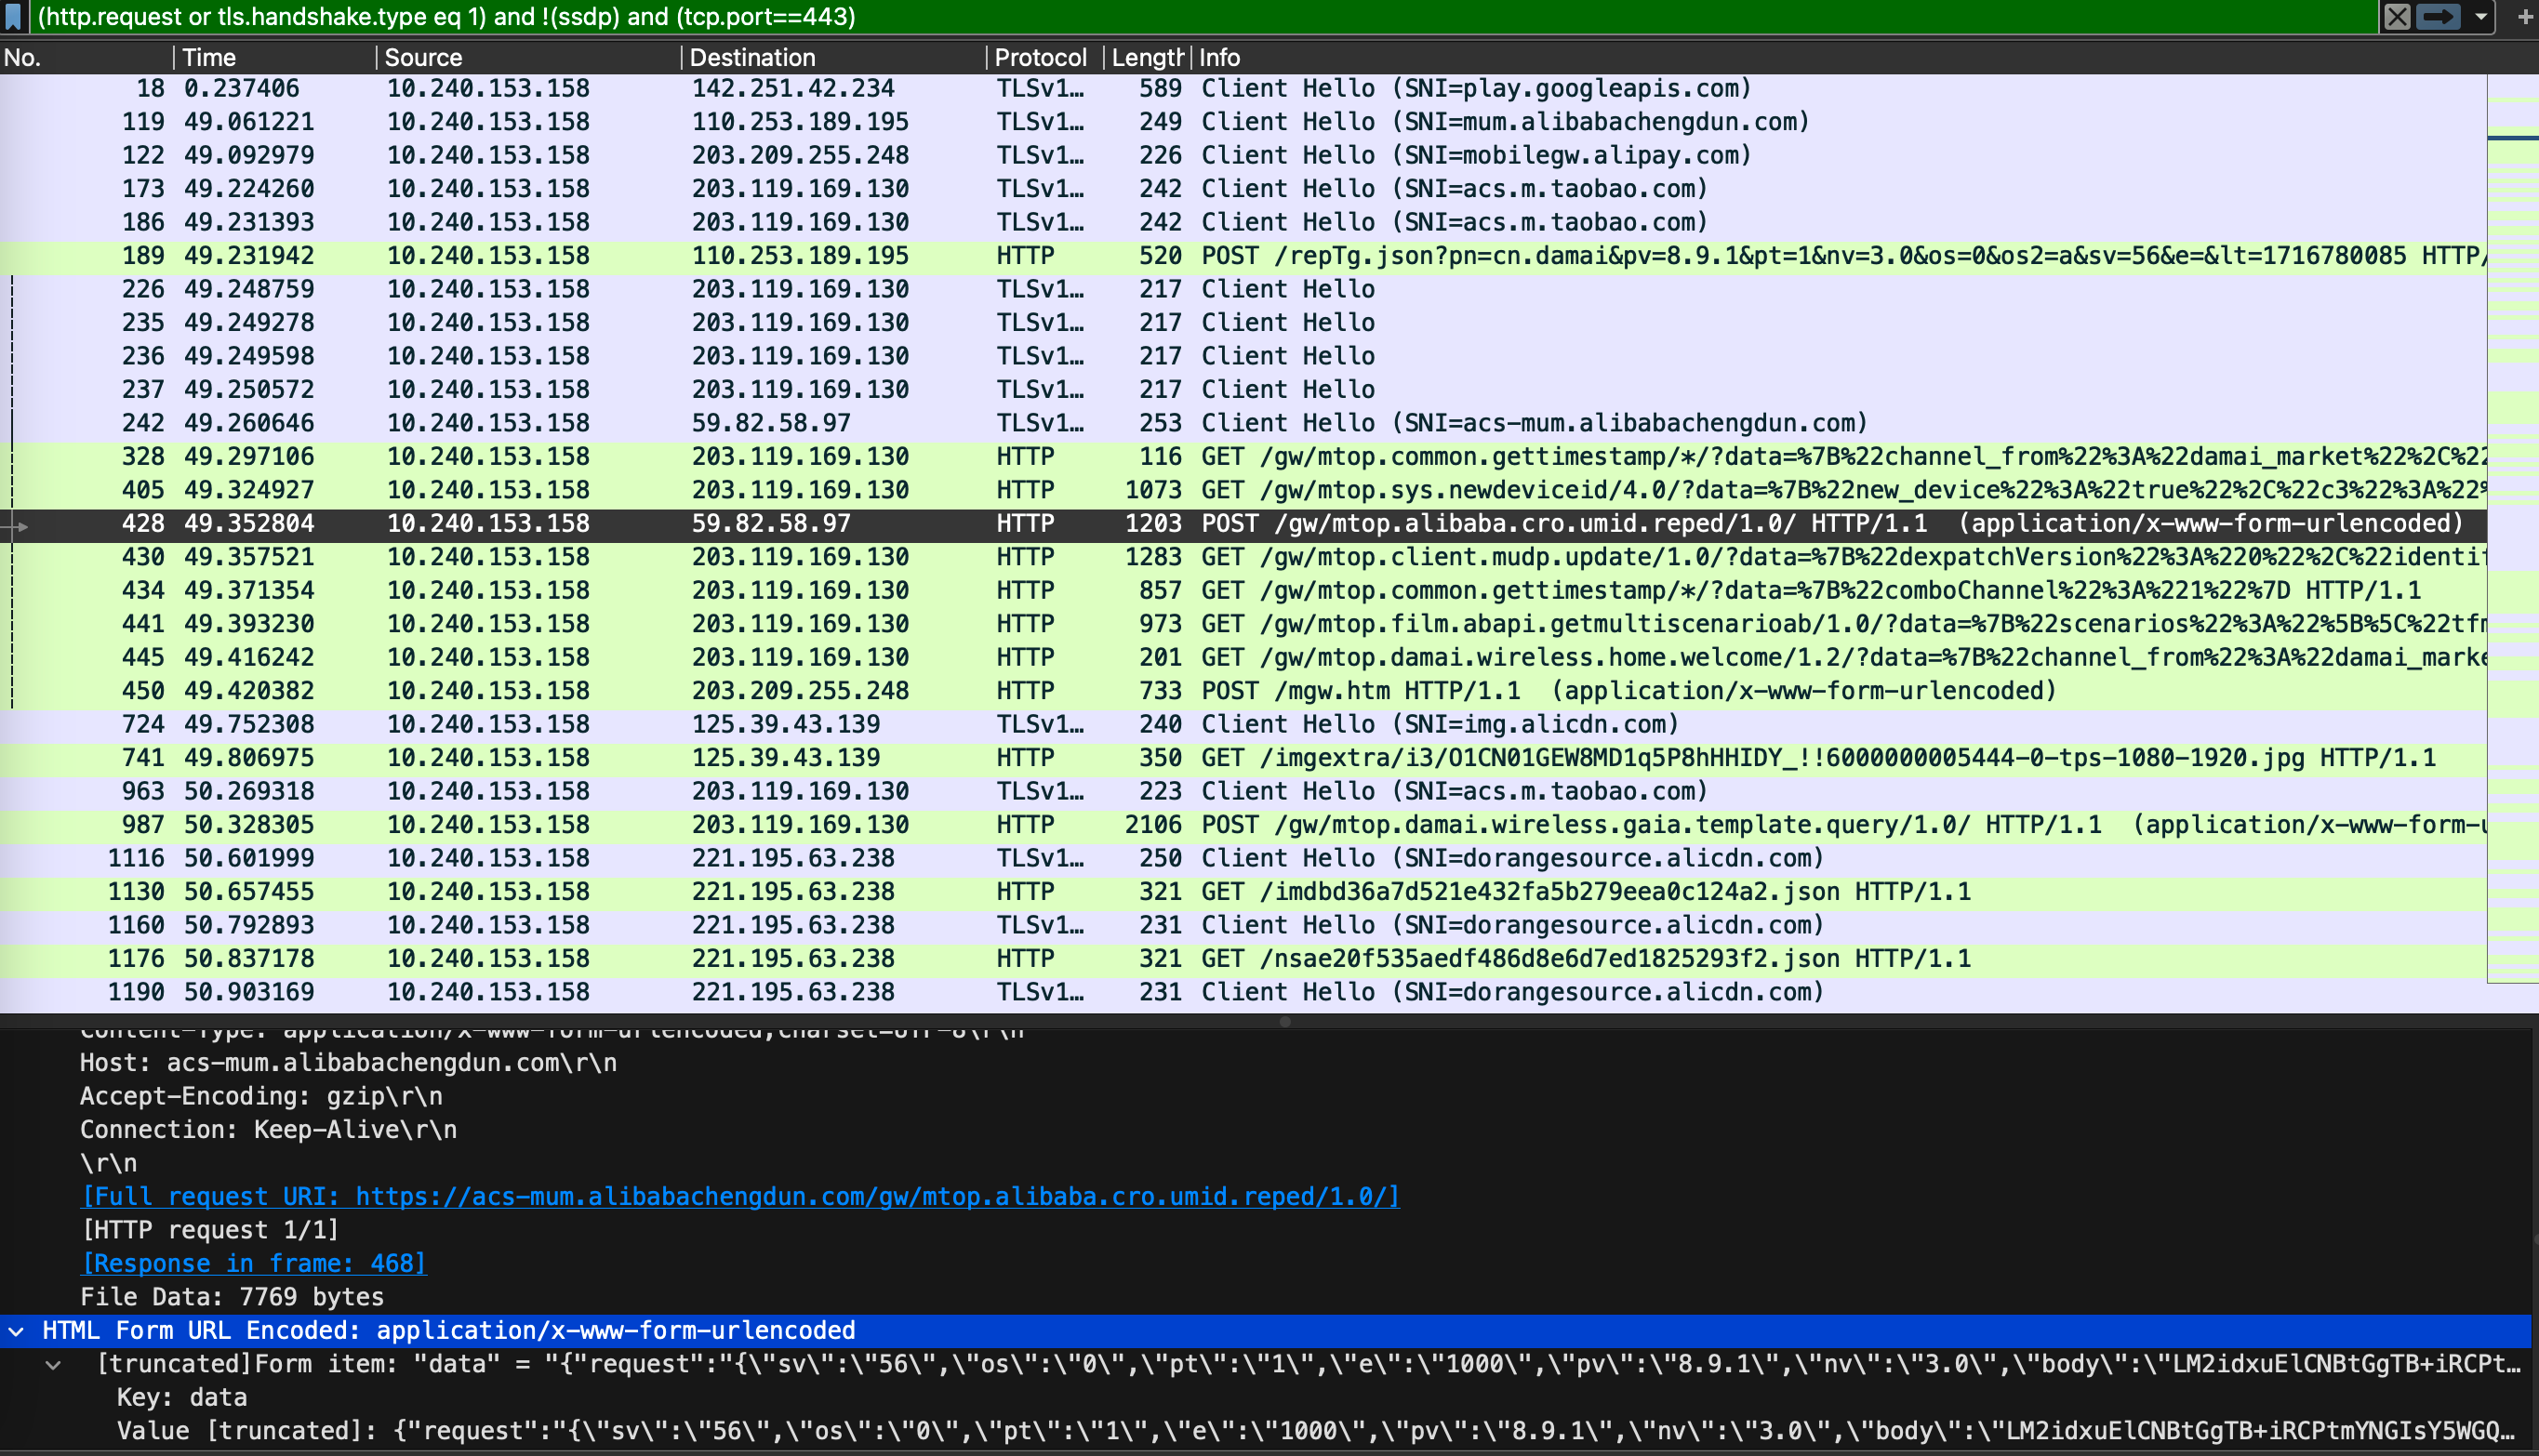
Task: Select the File Data 7769 bytes line
Action: click(x=232, y=1297)
